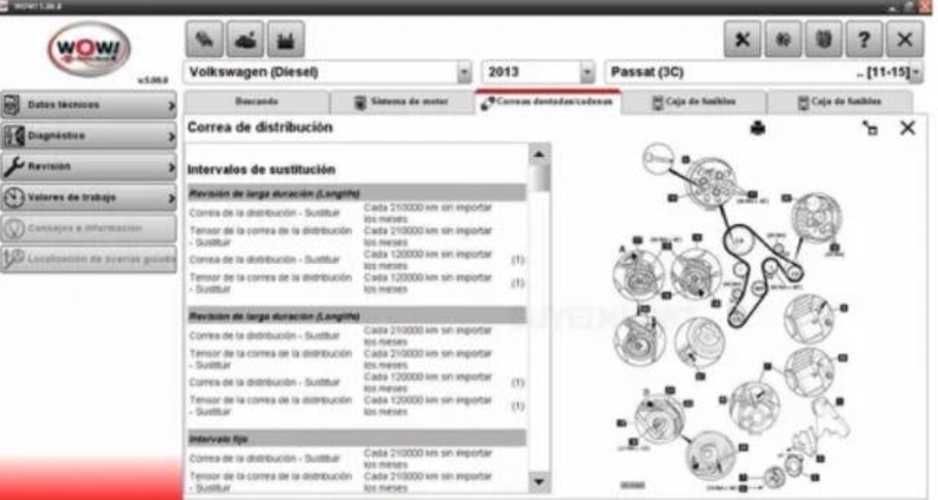Click the WOW! logo

(89, 49)
